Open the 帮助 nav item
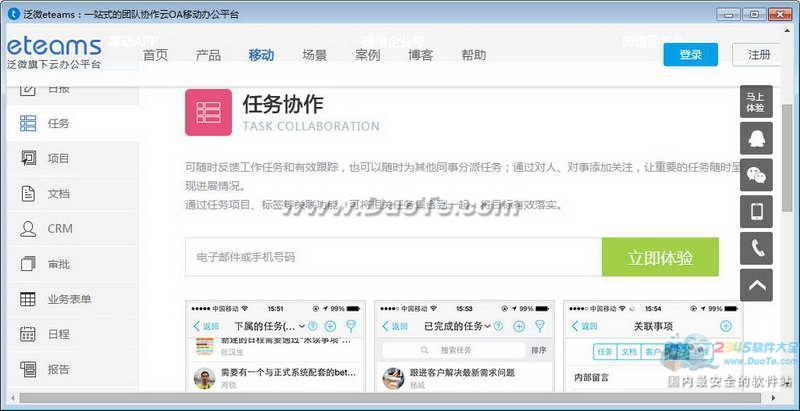Screen dimensions: 800x411 [473, 55]
